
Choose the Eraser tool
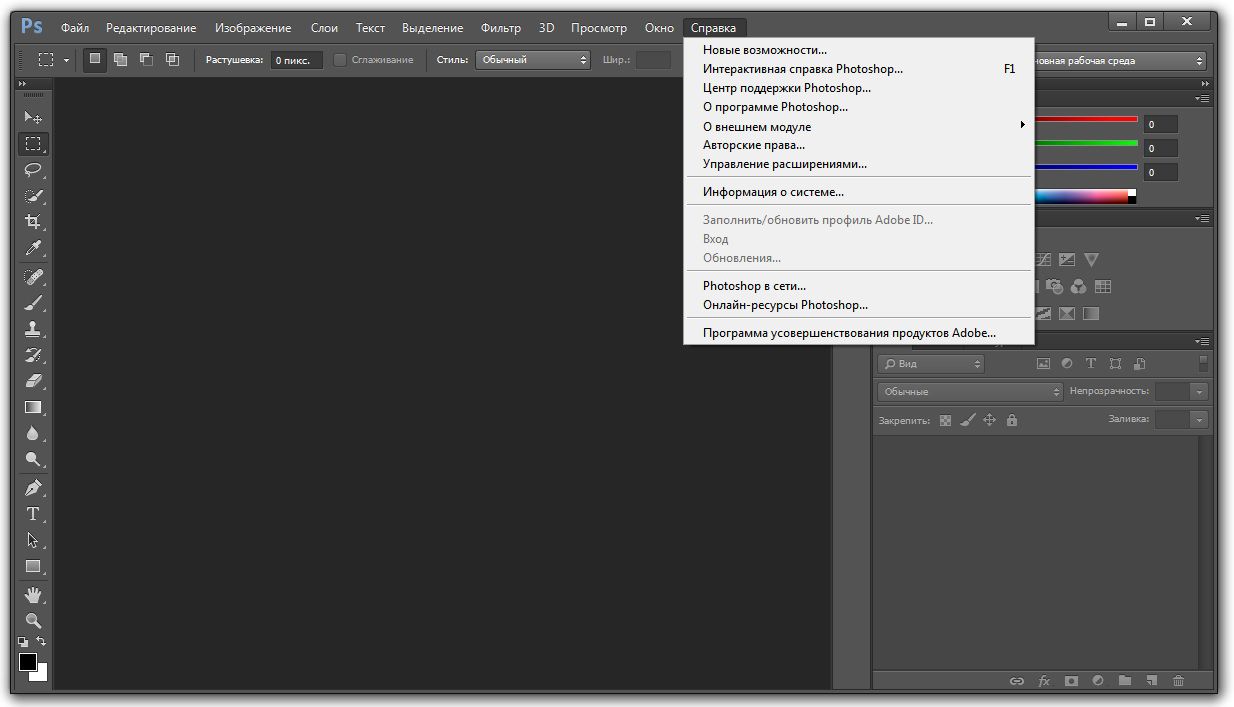pyautogui.click(x=33, y=381)
